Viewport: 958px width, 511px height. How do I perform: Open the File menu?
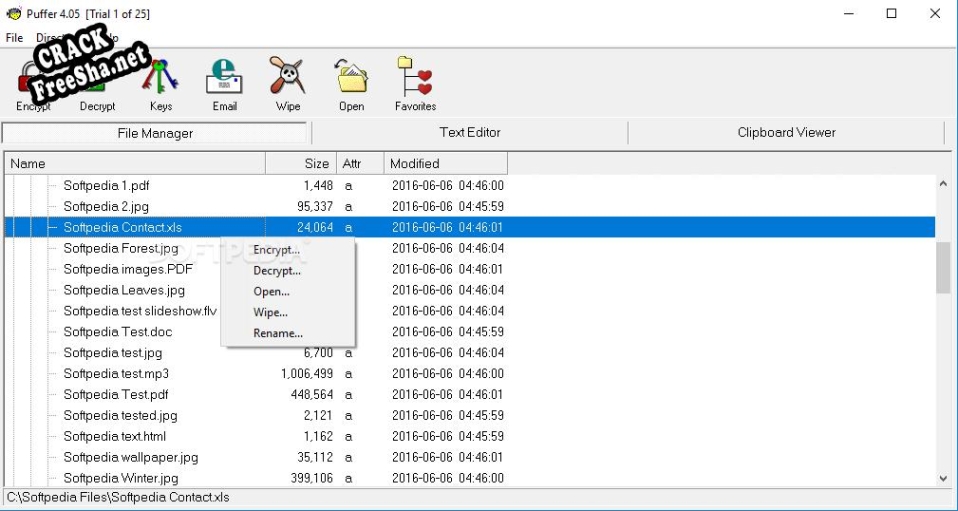coord(14,38)
